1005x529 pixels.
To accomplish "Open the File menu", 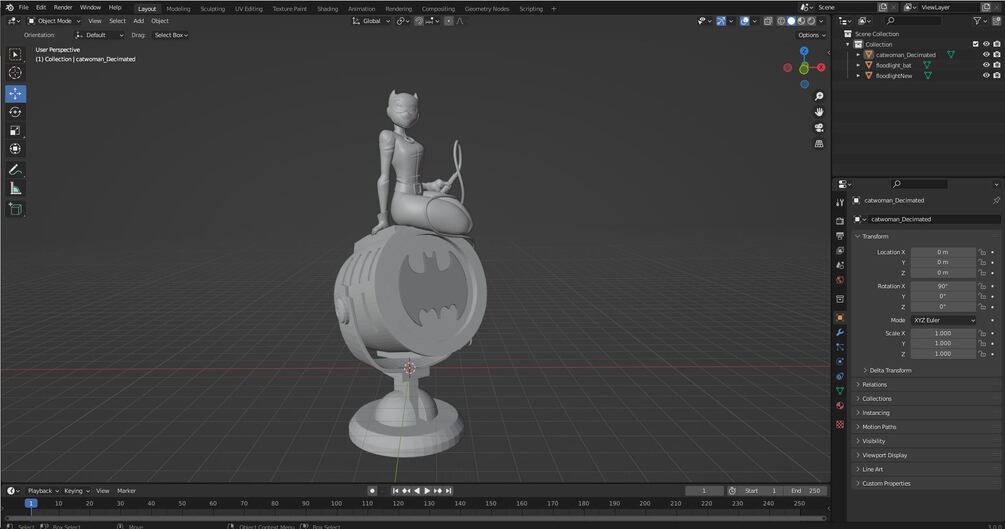I will (24, 8).
